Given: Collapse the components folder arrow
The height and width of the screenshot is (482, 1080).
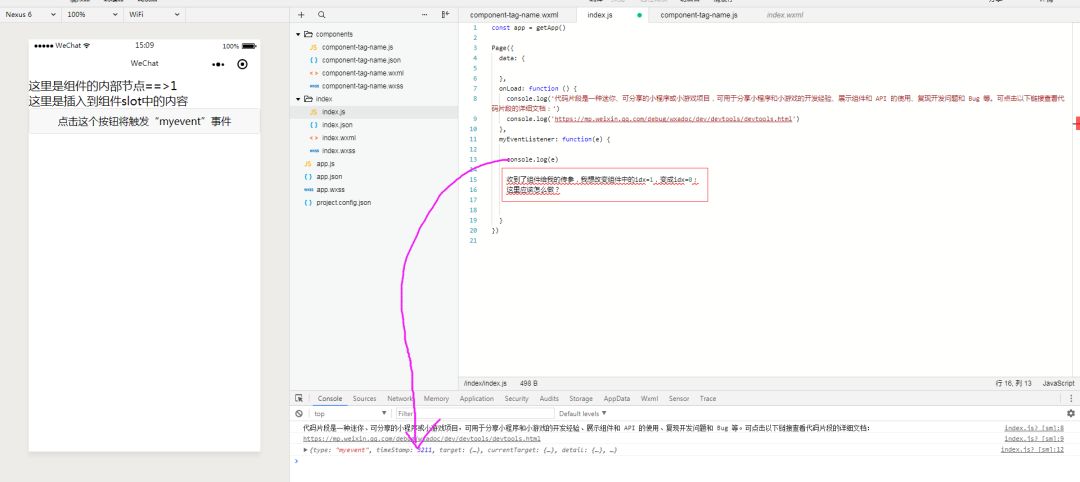Looking at the screenshot, I should (x=298, y=34).
